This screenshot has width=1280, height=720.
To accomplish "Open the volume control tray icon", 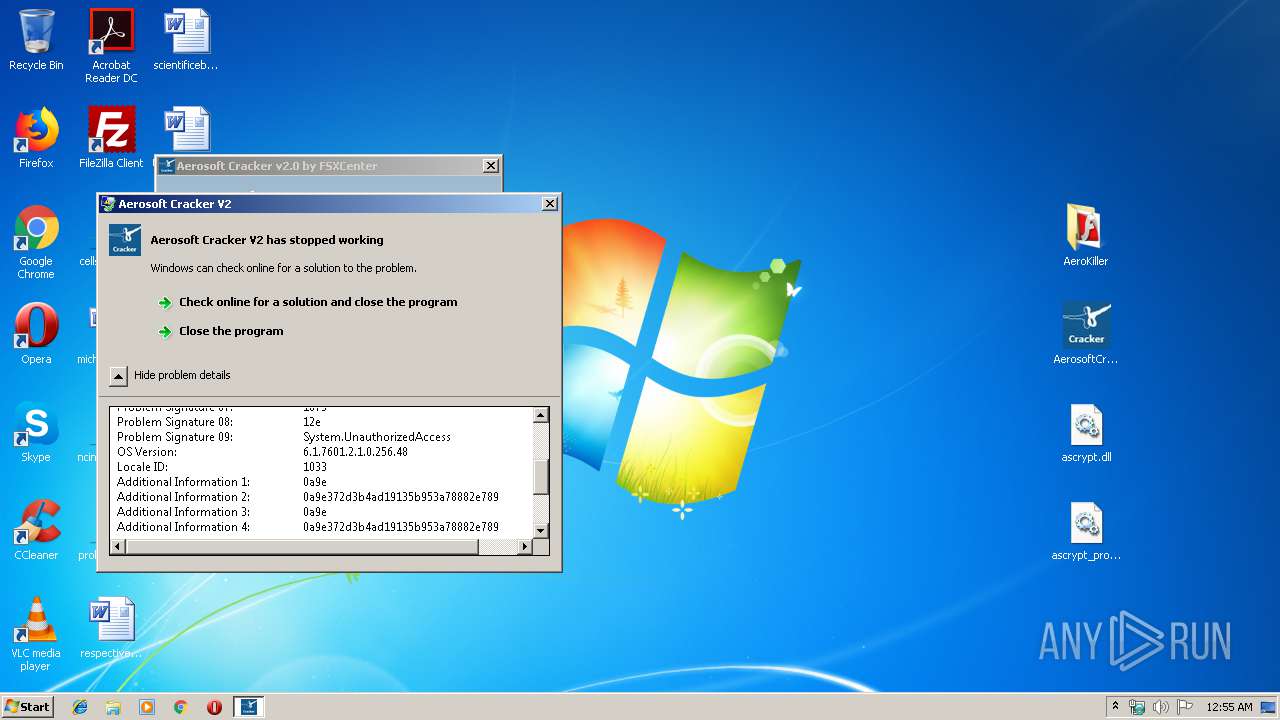I will point(1160,707).
